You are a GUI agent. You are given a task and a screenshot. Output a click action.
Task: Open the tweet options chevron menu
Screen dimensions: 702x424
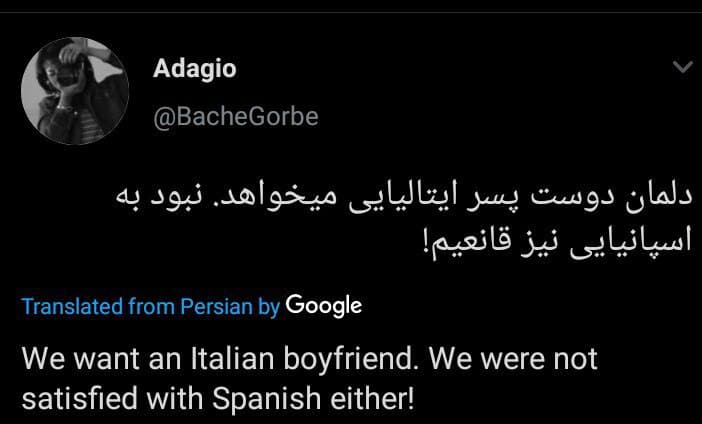pos(682,67)
